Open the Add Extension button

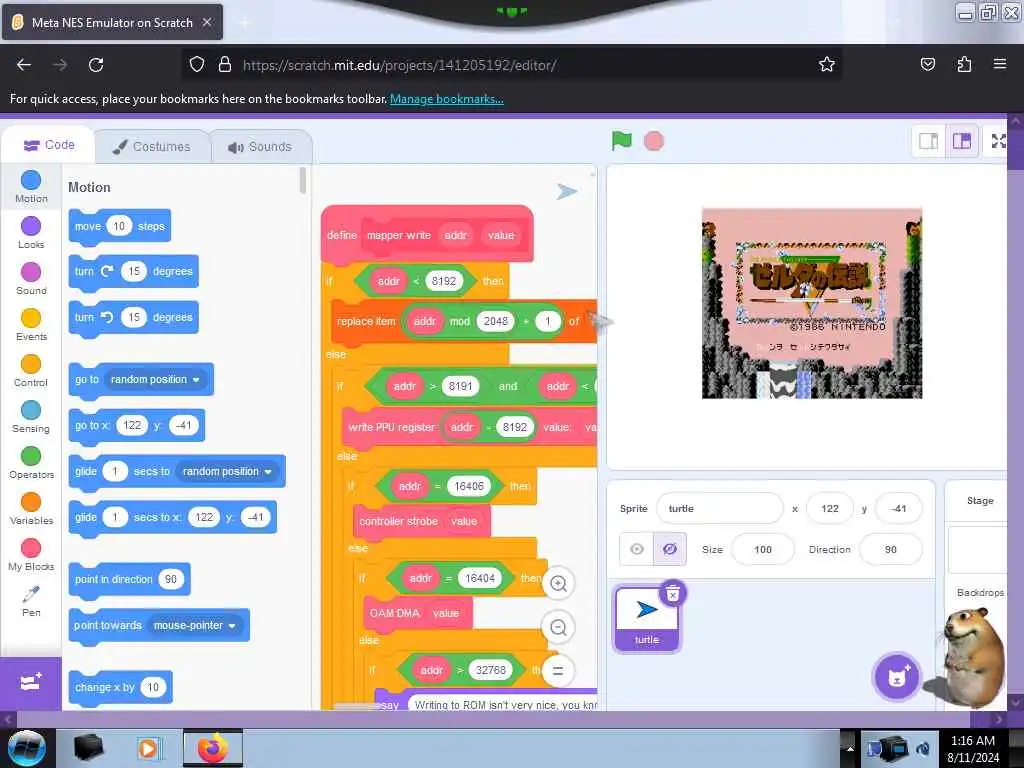31,683
